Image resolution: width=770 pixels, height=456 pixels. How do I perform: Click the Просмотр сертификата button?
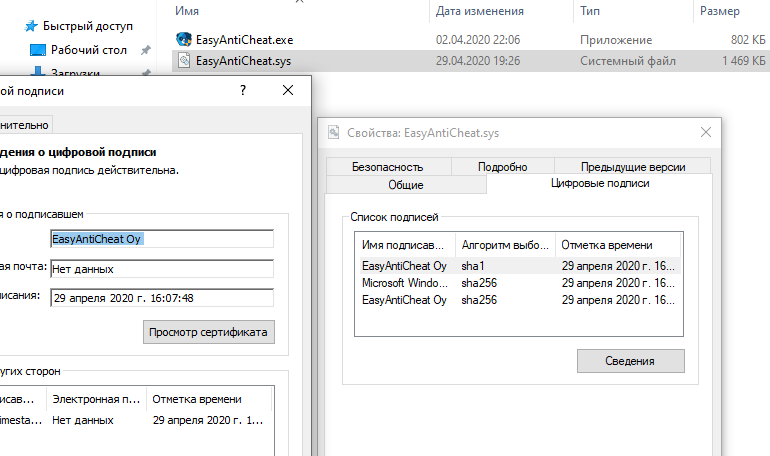pos(208,332)
